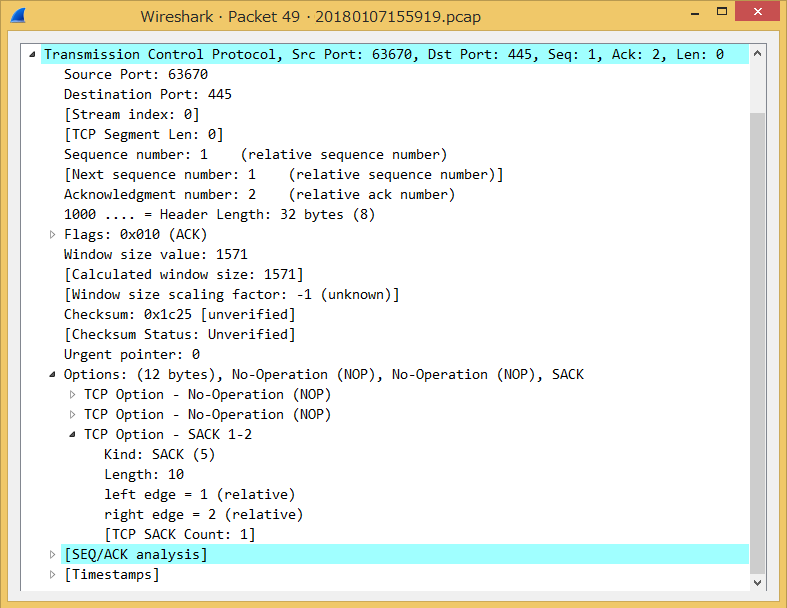Expand the Flags 0x010 (ACK) node
Screen dimensions: 787x608
click(54, 235)
